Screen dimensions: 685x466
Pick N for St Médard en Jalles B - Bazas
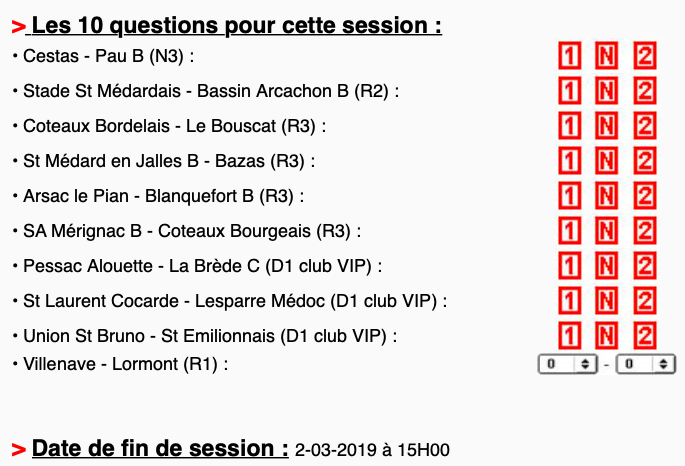(606, 161)
